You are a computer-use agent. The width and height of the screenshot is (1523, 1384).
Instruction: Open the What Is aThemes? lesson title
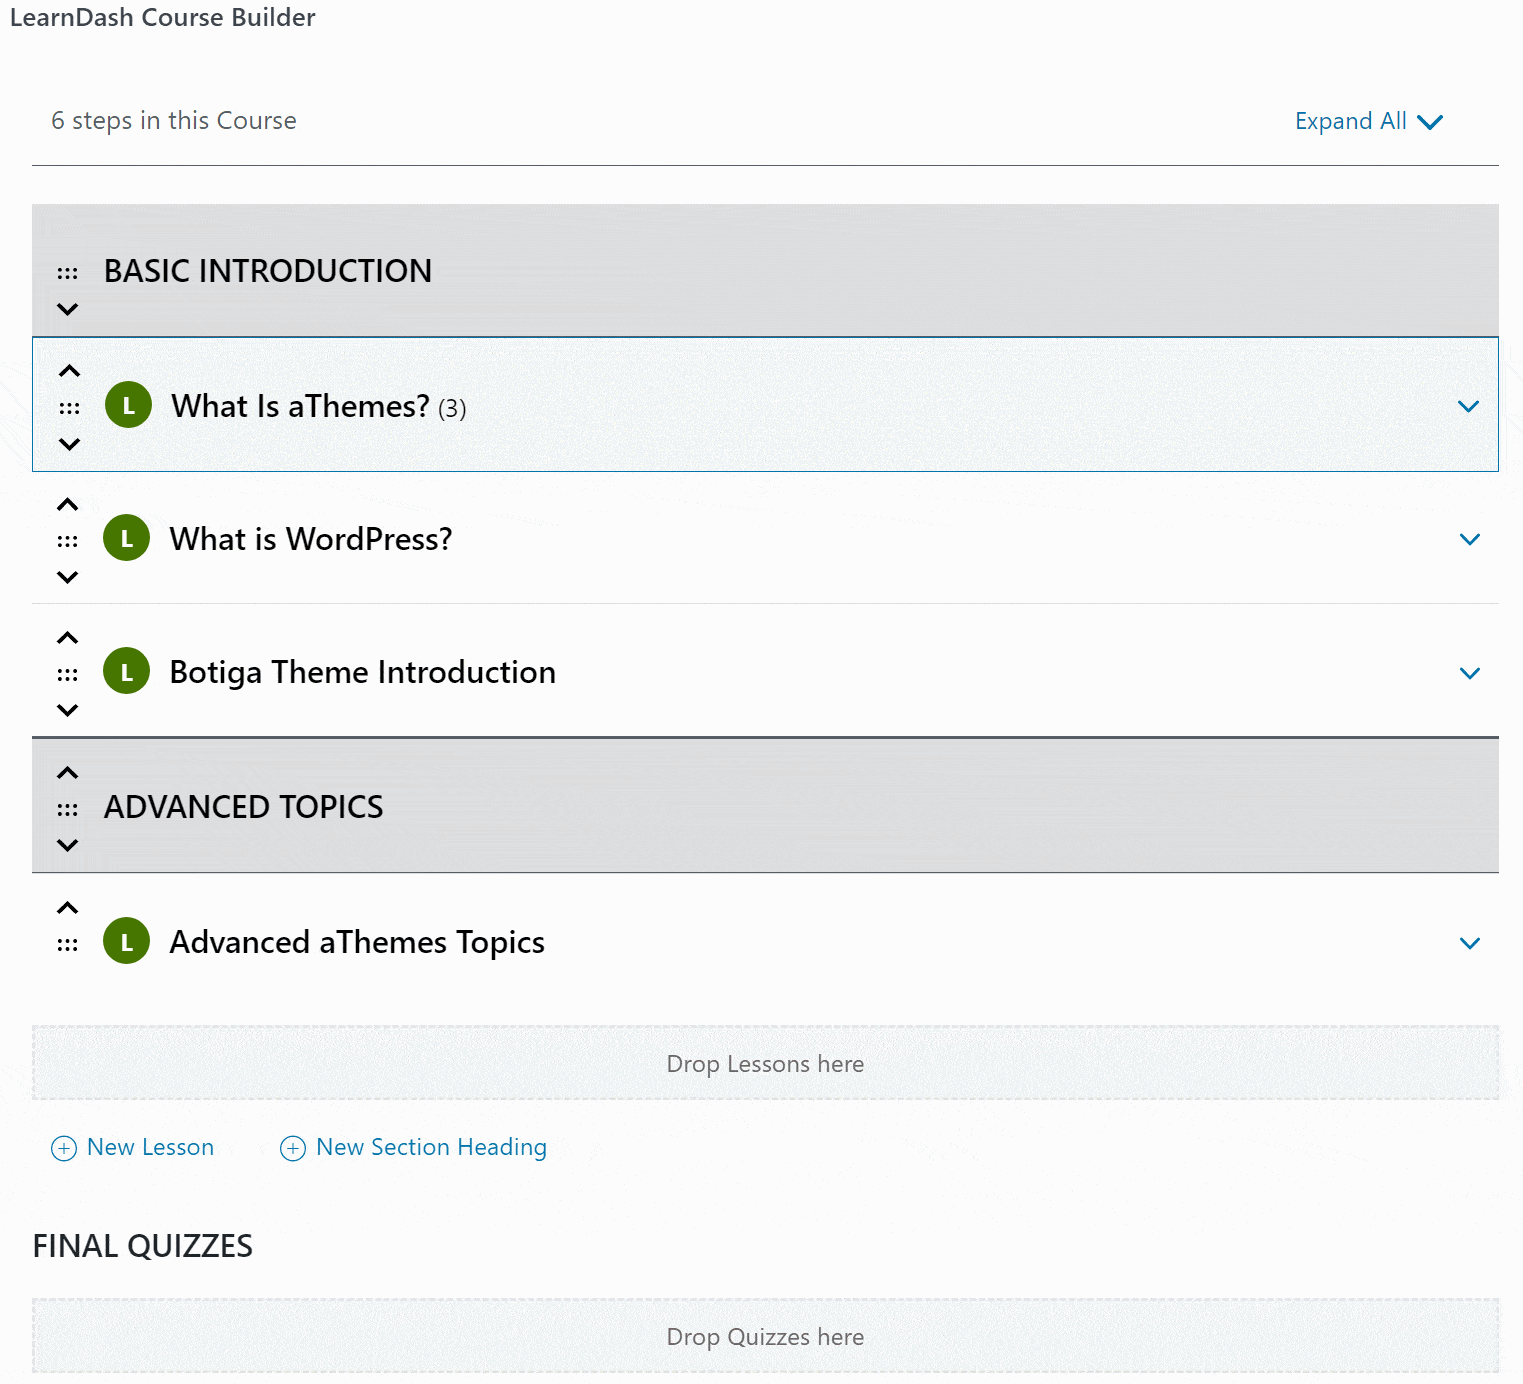pos(300,406)
